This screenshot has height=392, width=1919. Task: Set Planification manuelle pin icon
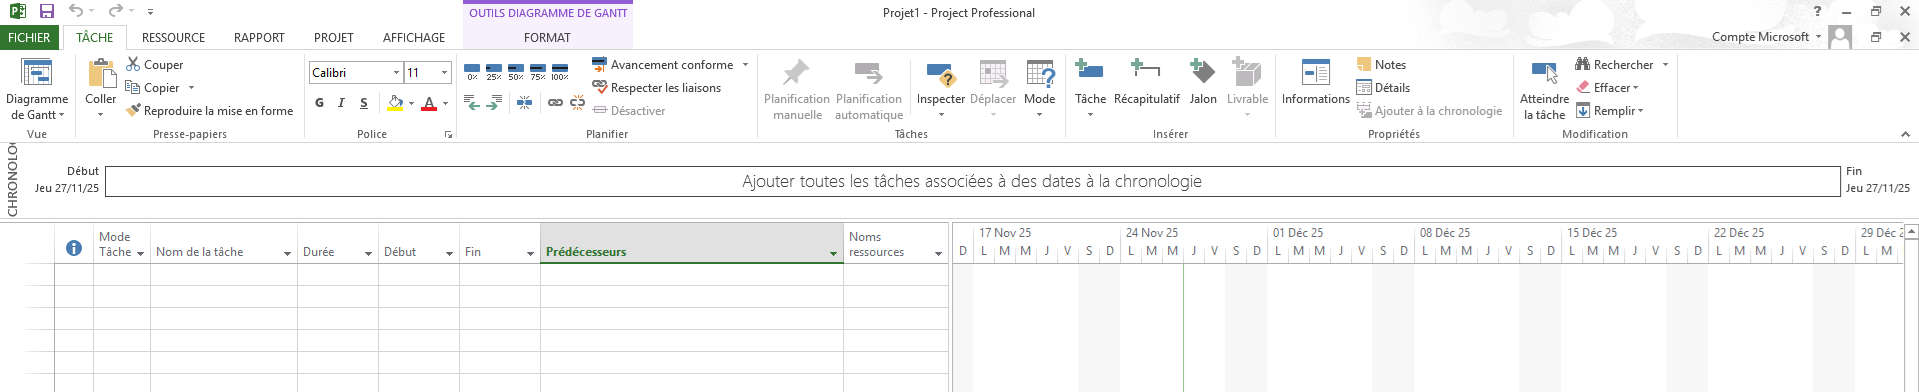[x=797, y=89]
